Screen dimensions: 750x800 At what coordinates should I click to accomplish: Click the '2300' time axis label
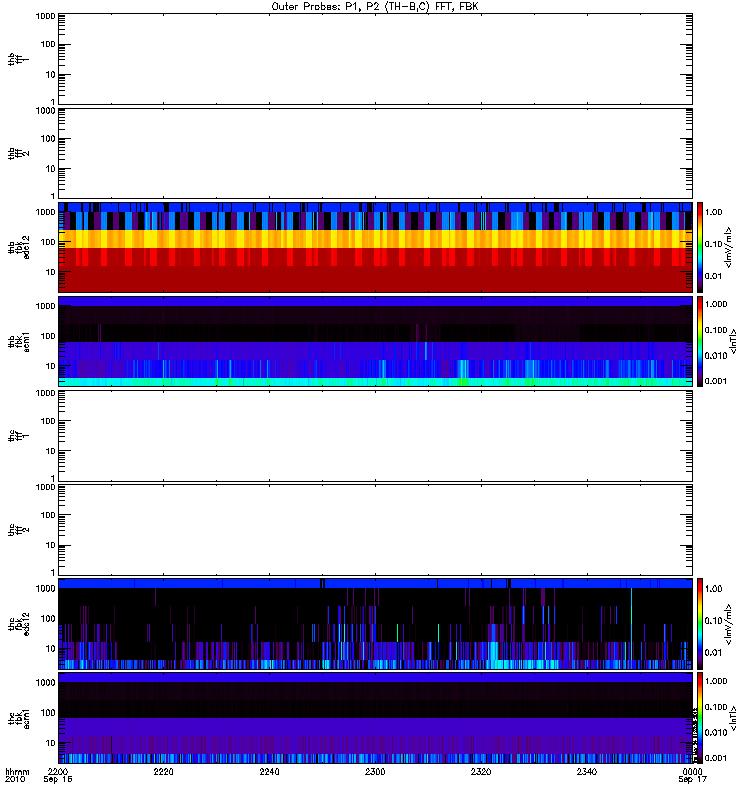click(x=375, y=771)
